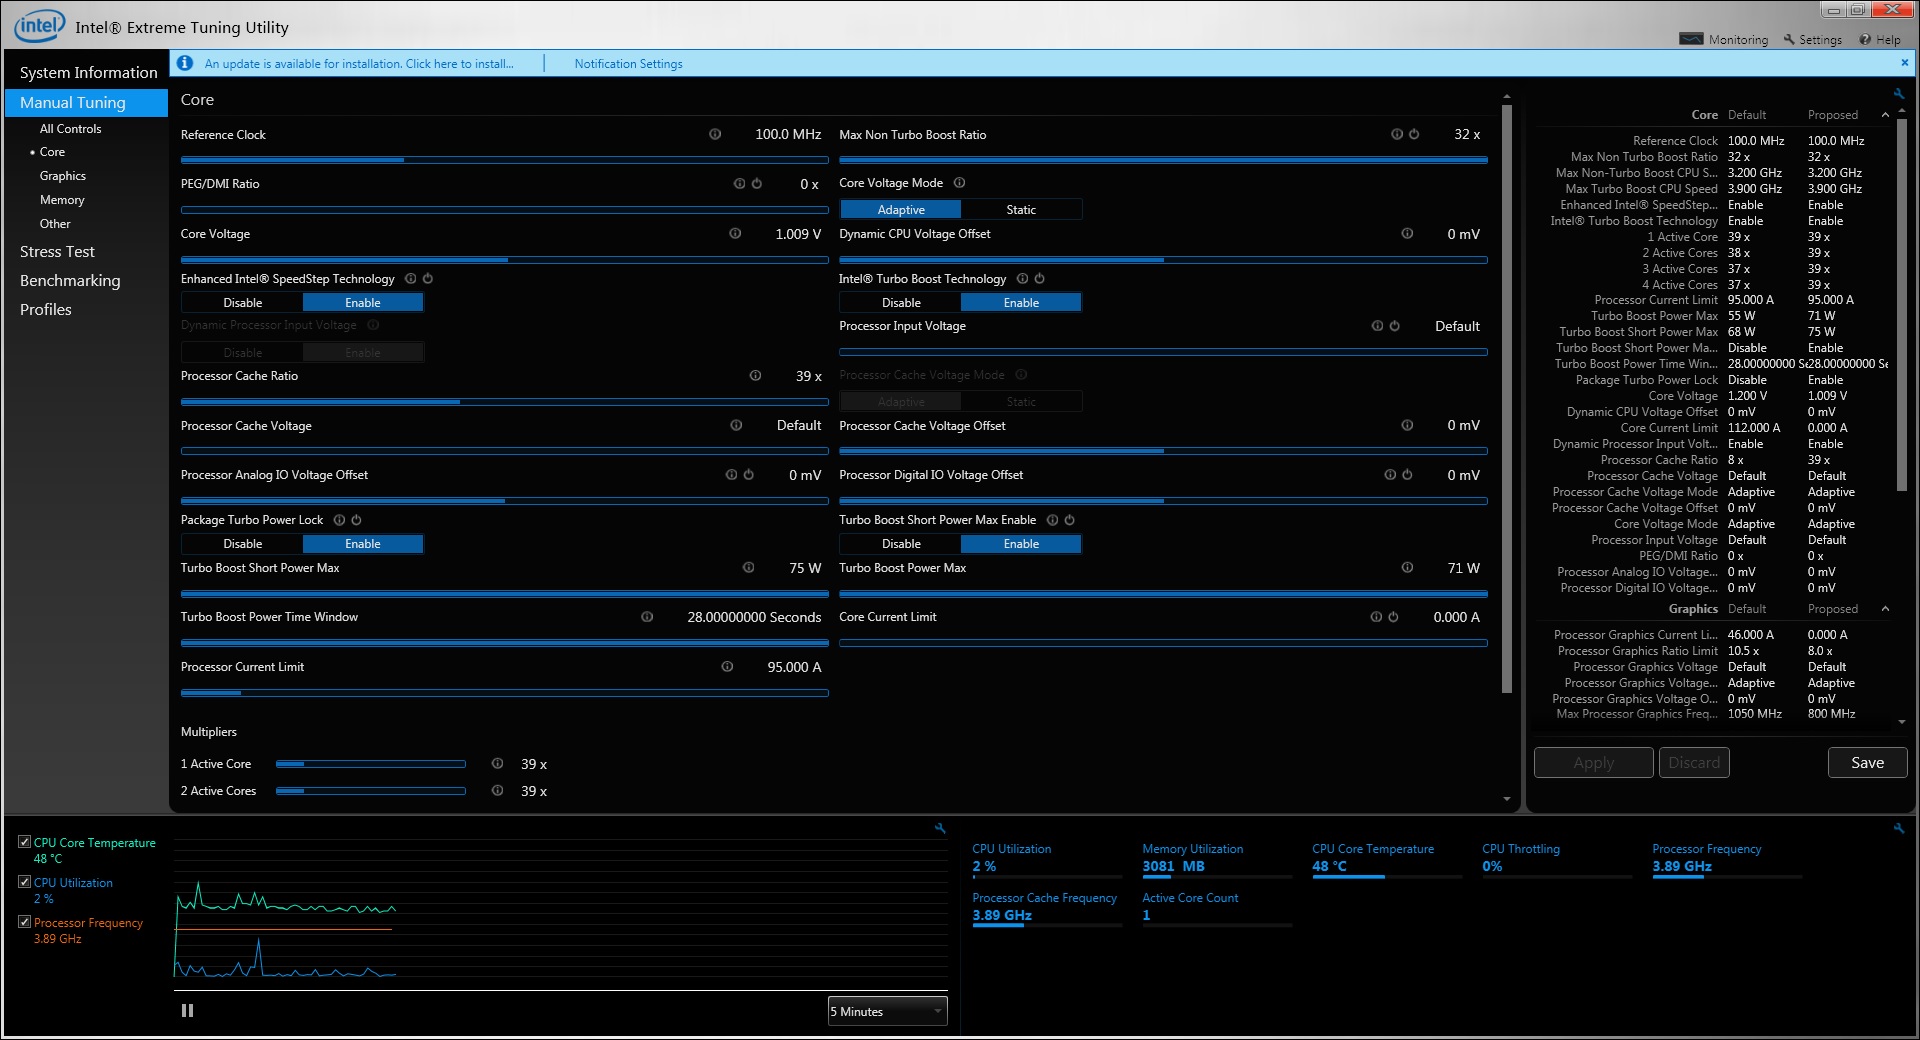Select Other under Manual Tuning
This screenshot has height=1040, width=1920.
(55, 224)
